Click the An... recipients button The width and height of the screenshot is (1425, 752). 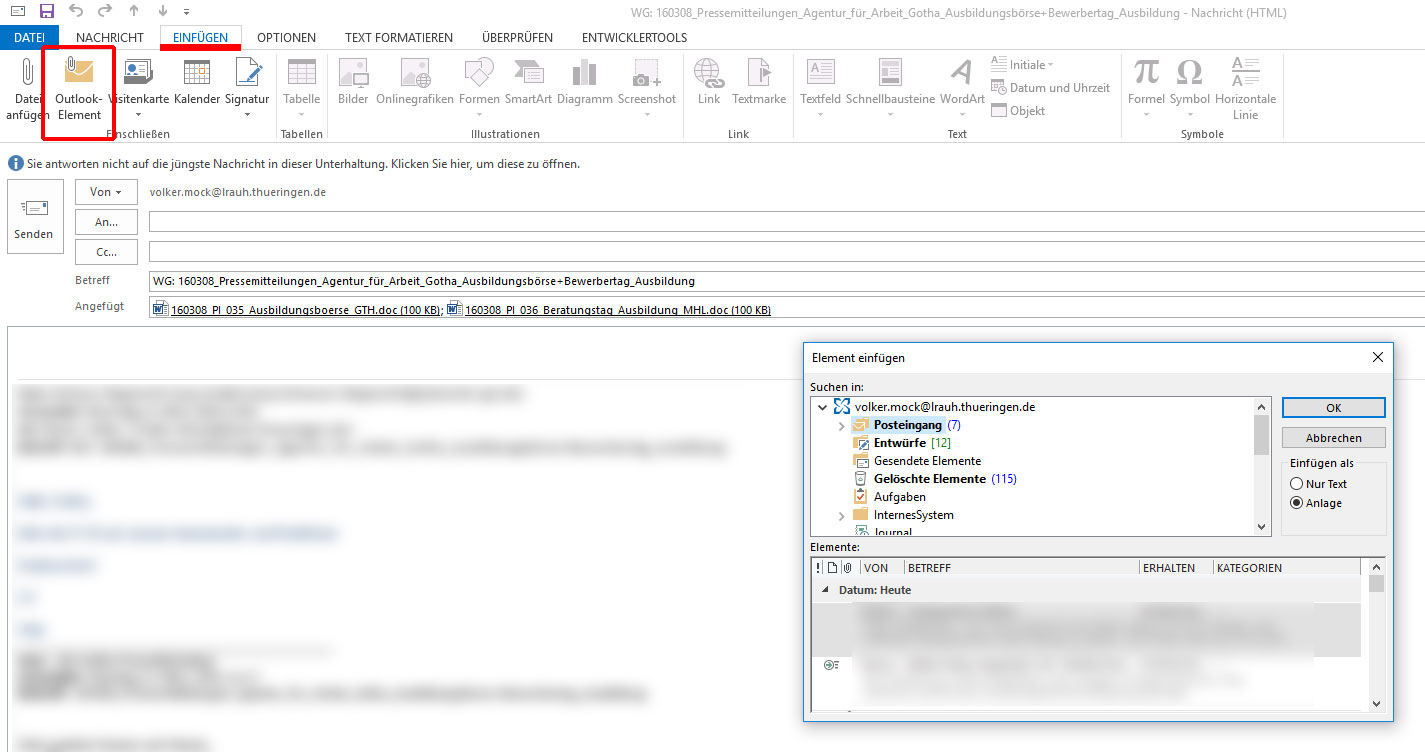tap(106, 222)
